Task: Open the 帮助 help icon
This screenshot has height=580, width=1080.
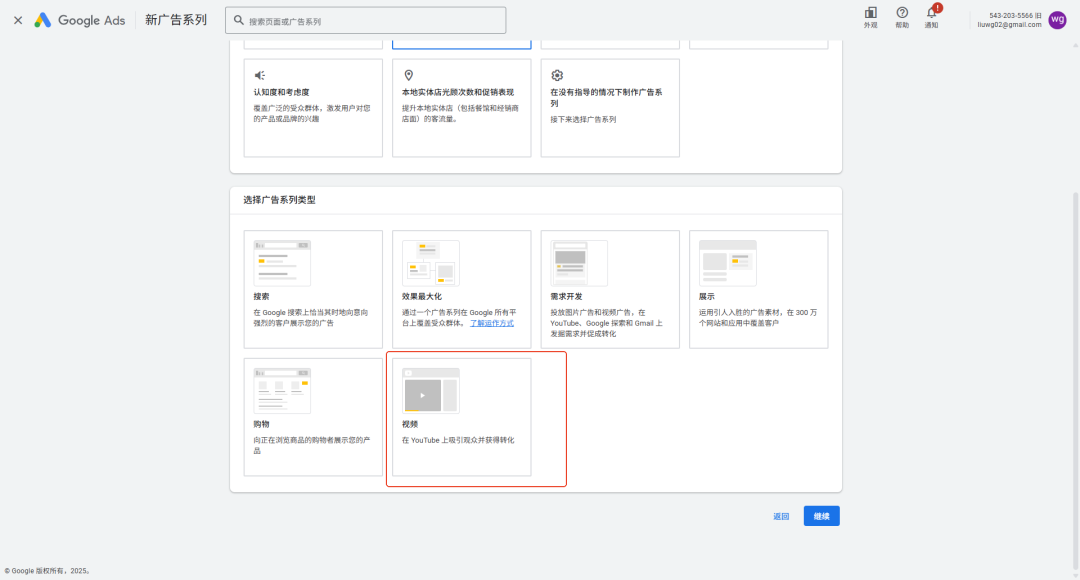Action: [902, 16]
